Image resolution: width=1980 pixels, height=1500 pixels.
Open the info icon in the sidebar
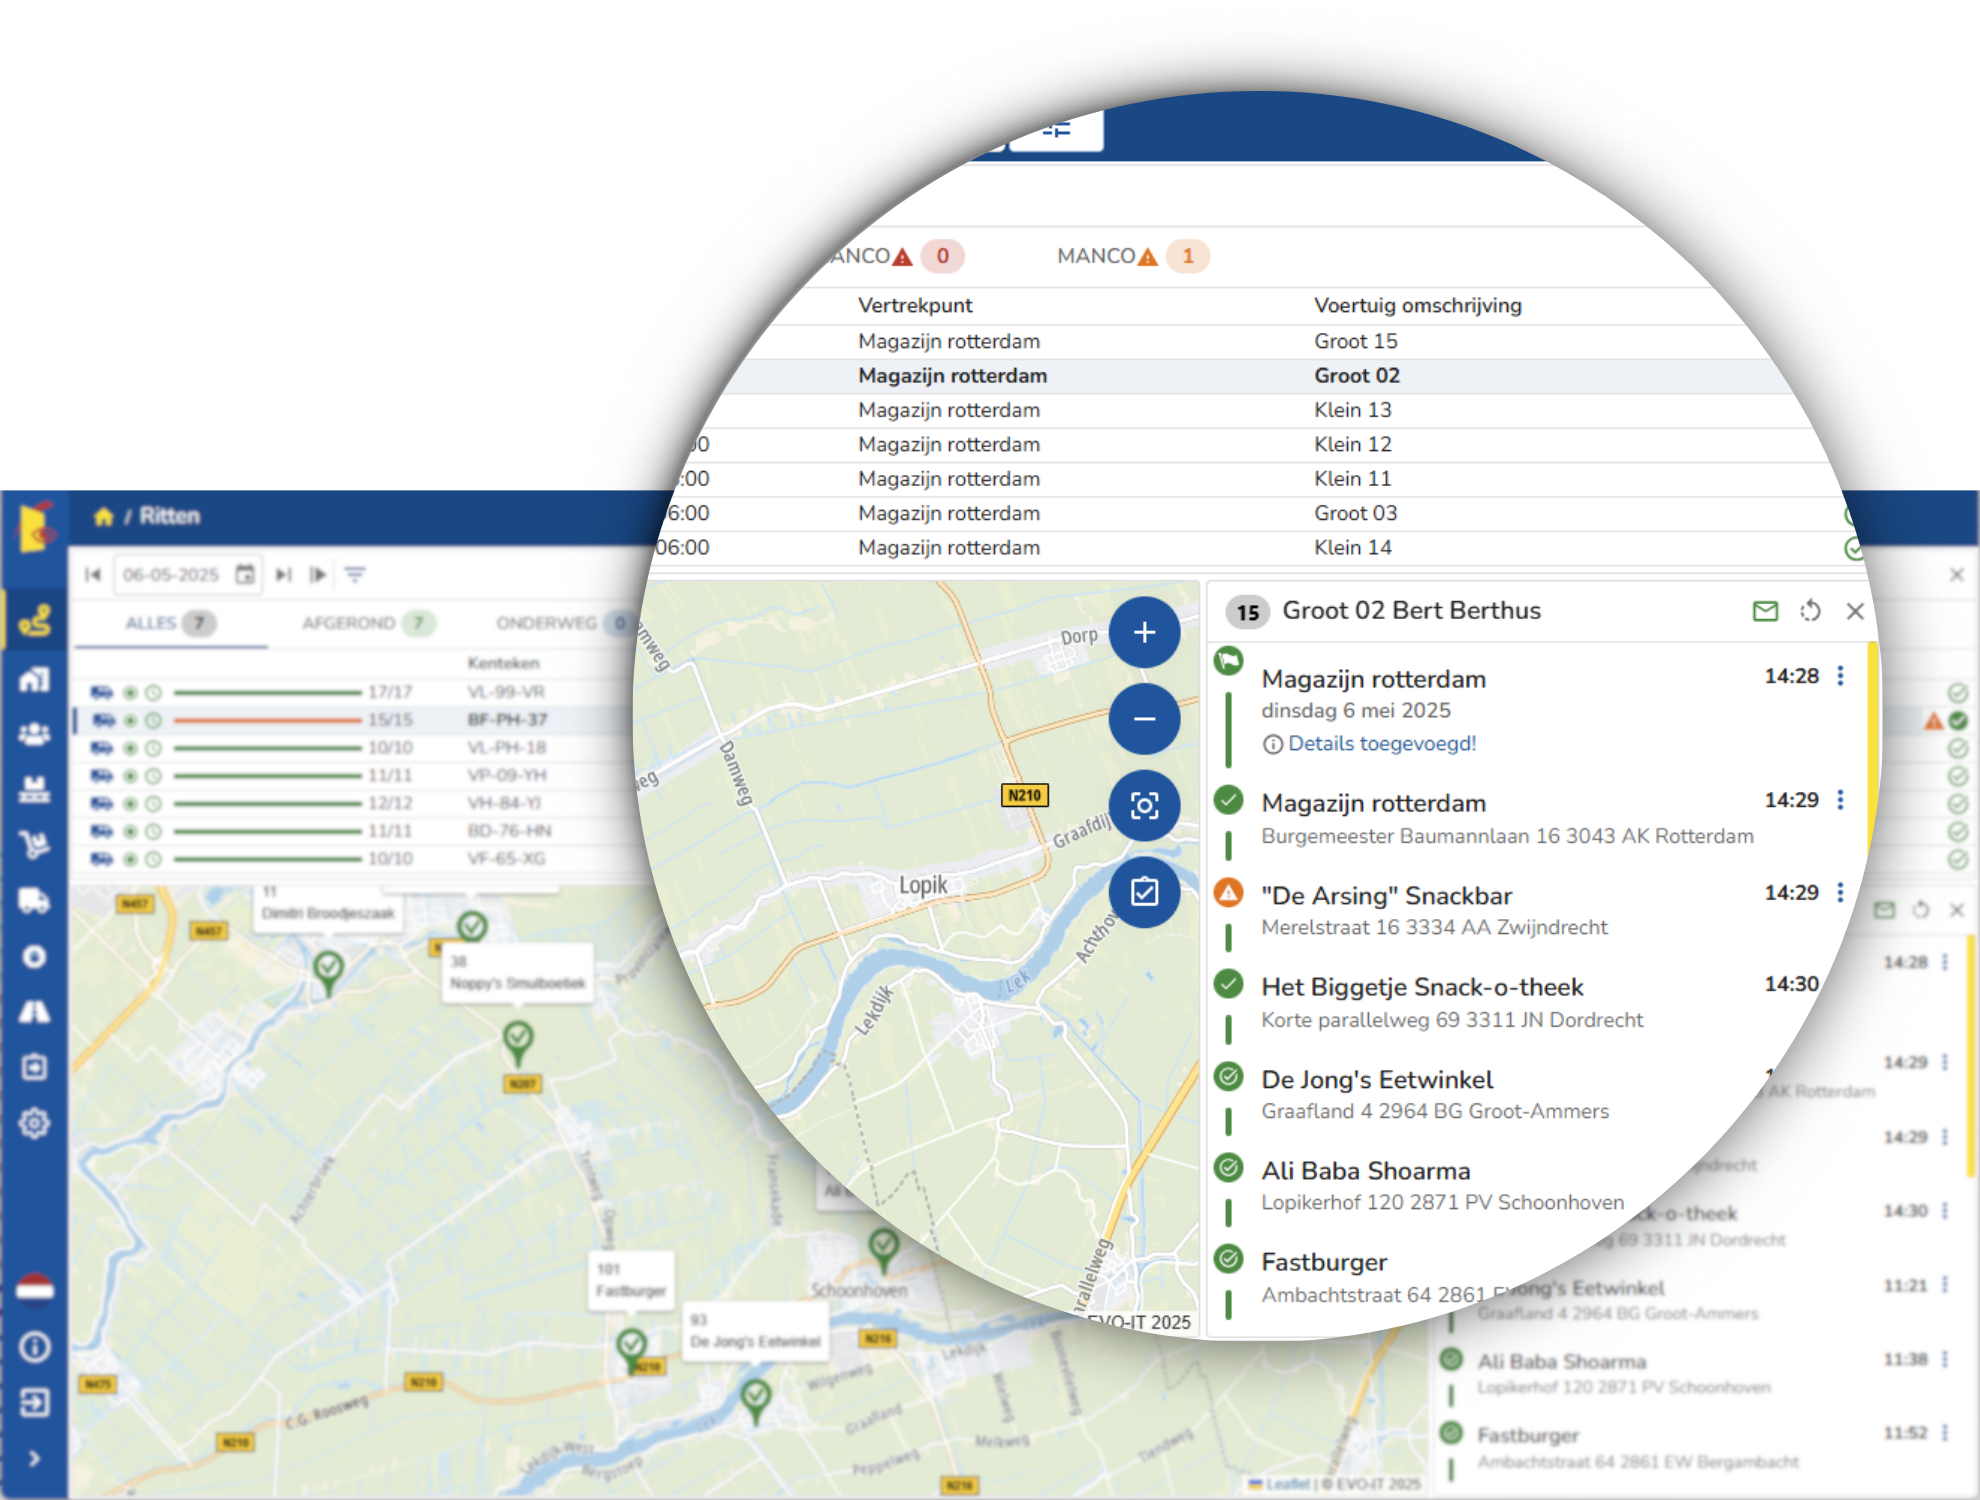click(35, 1347)
